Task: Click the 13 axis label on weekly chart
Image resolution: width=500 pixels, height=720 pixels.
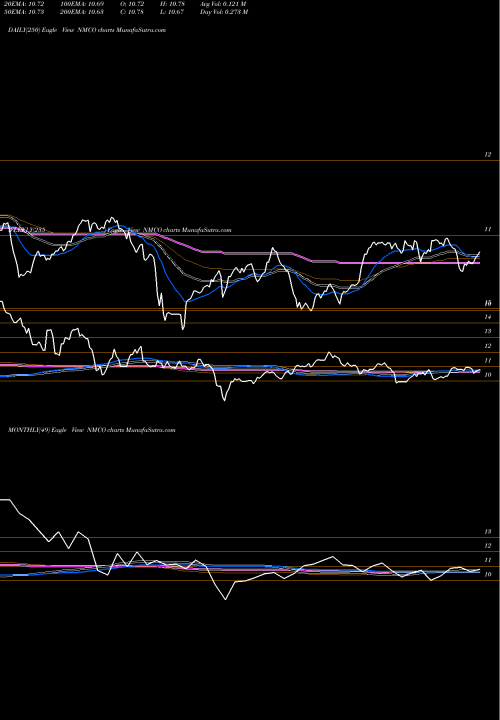Action: pos(489,331)
